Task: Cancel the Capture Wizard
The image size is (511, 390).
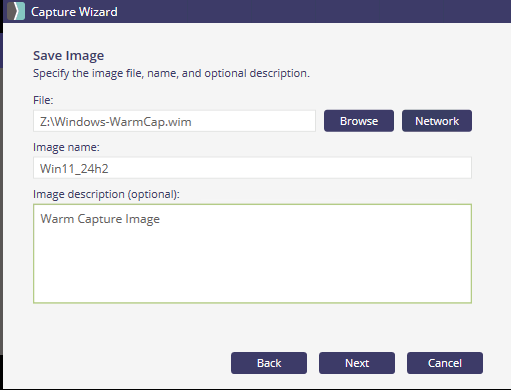Action: coord(445,363)
